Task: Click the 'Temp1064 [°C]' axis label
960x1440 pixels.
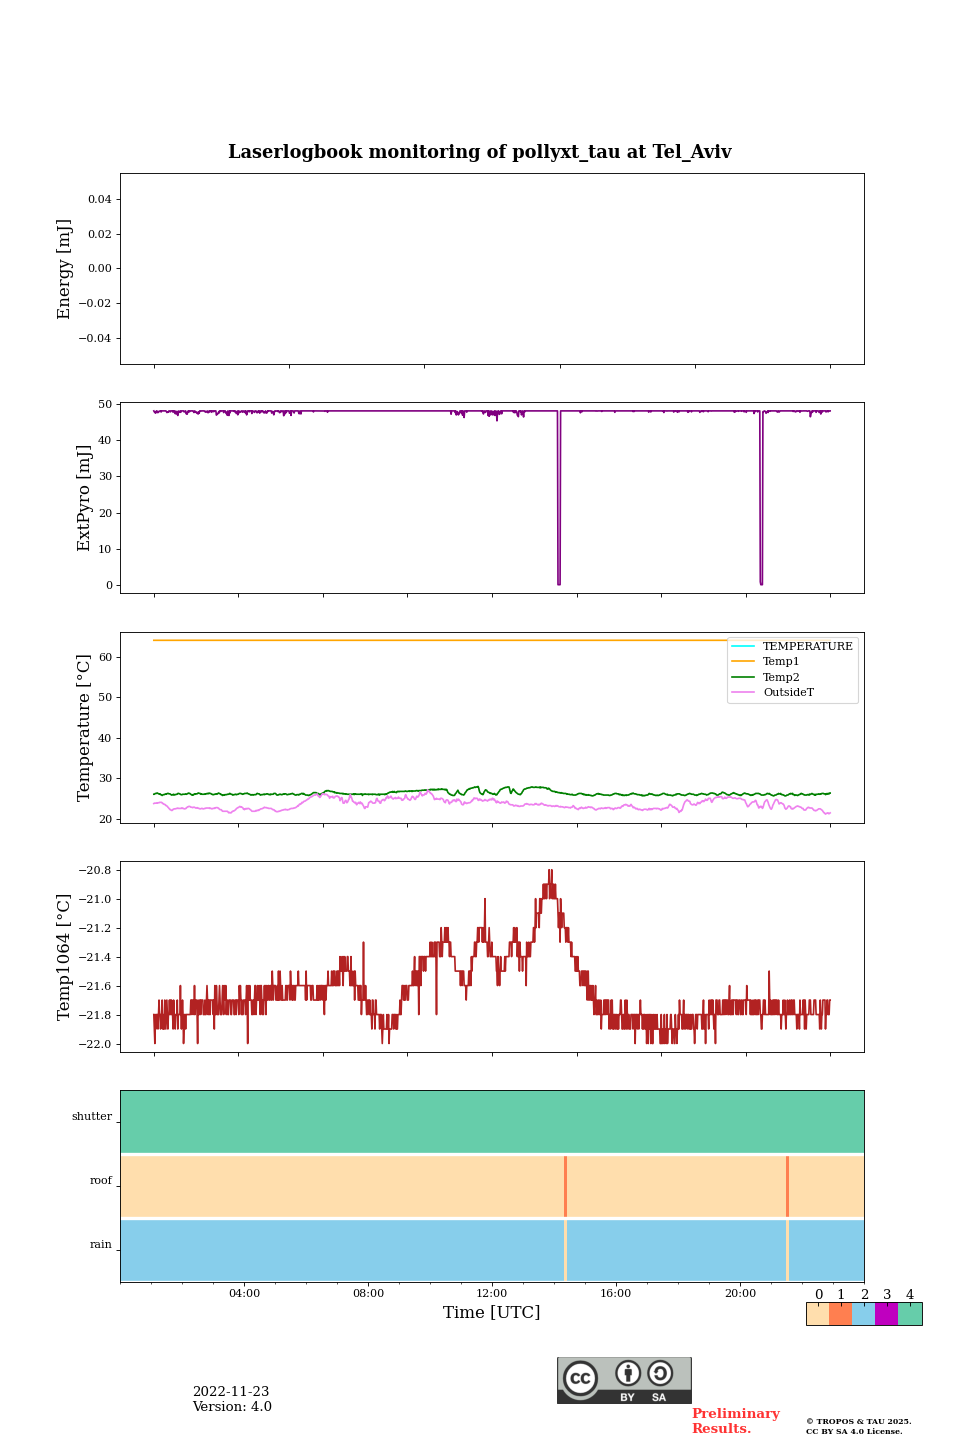Action: tap(64, 957)
